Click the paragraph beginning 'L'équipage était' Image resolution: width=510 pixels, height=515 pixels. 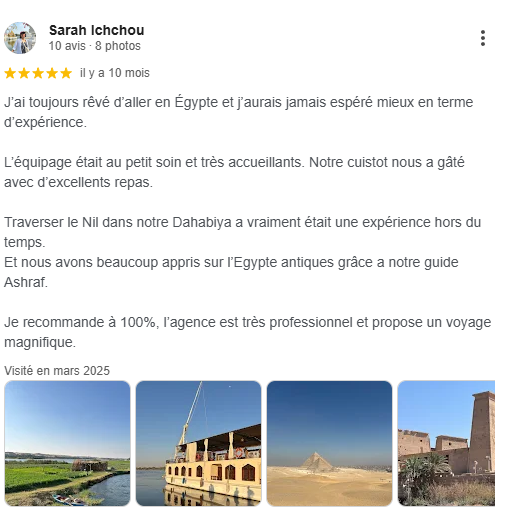click(x=234, y=172)
